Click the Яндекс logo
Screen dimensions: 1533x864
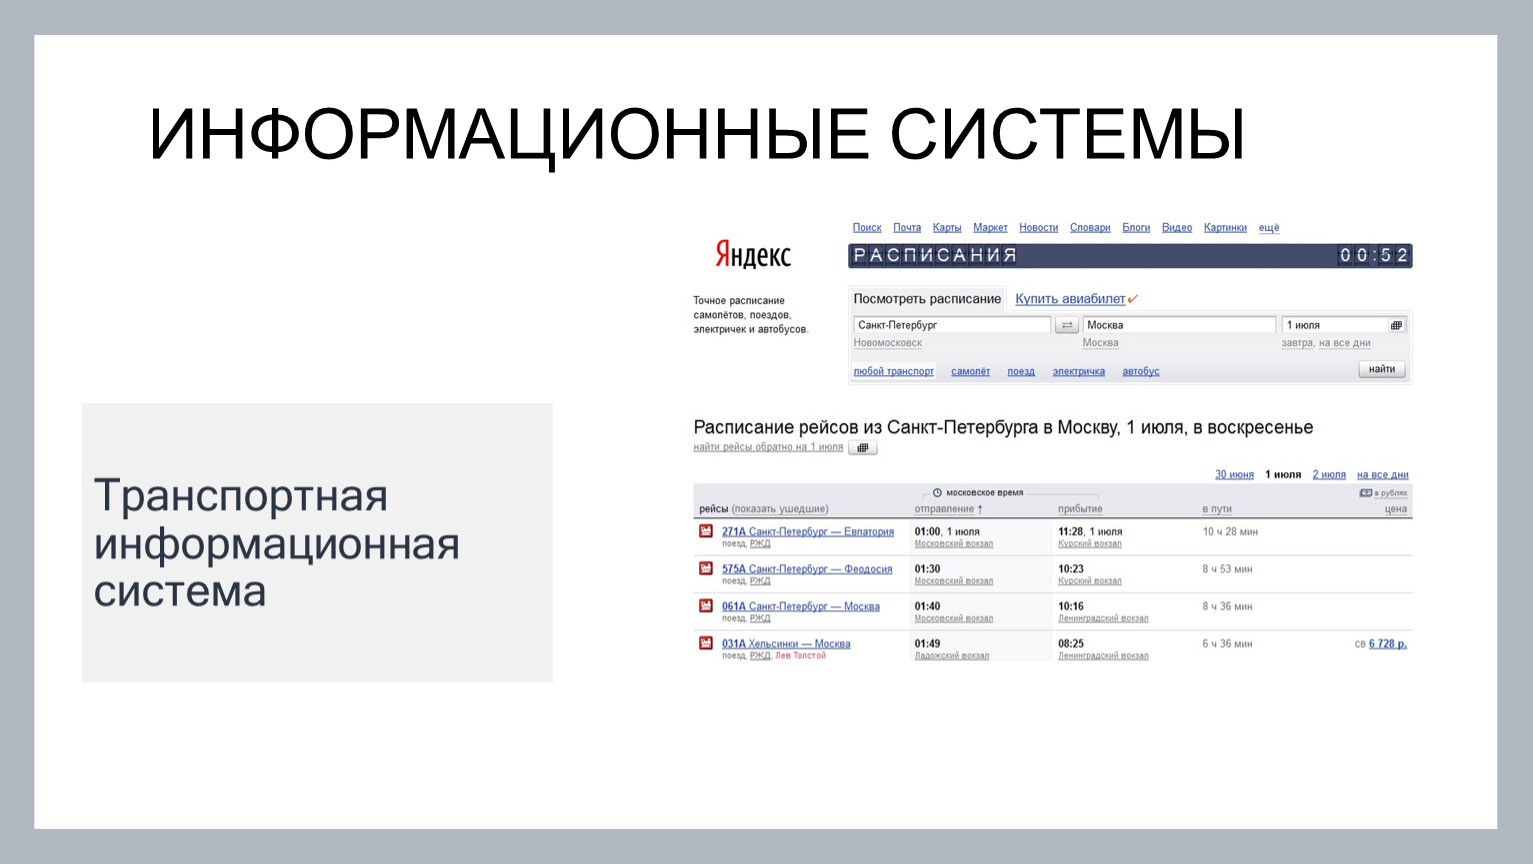click(753, 255)
